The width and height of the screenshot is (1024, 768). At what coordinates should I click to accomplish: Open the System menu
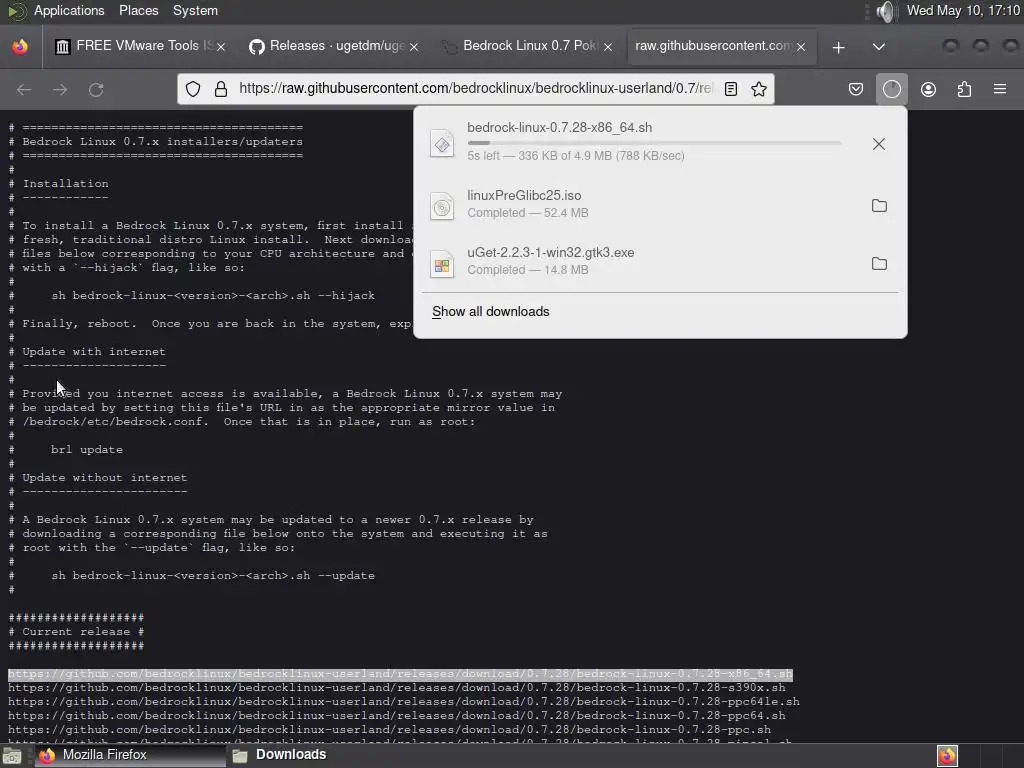point(195,10)
